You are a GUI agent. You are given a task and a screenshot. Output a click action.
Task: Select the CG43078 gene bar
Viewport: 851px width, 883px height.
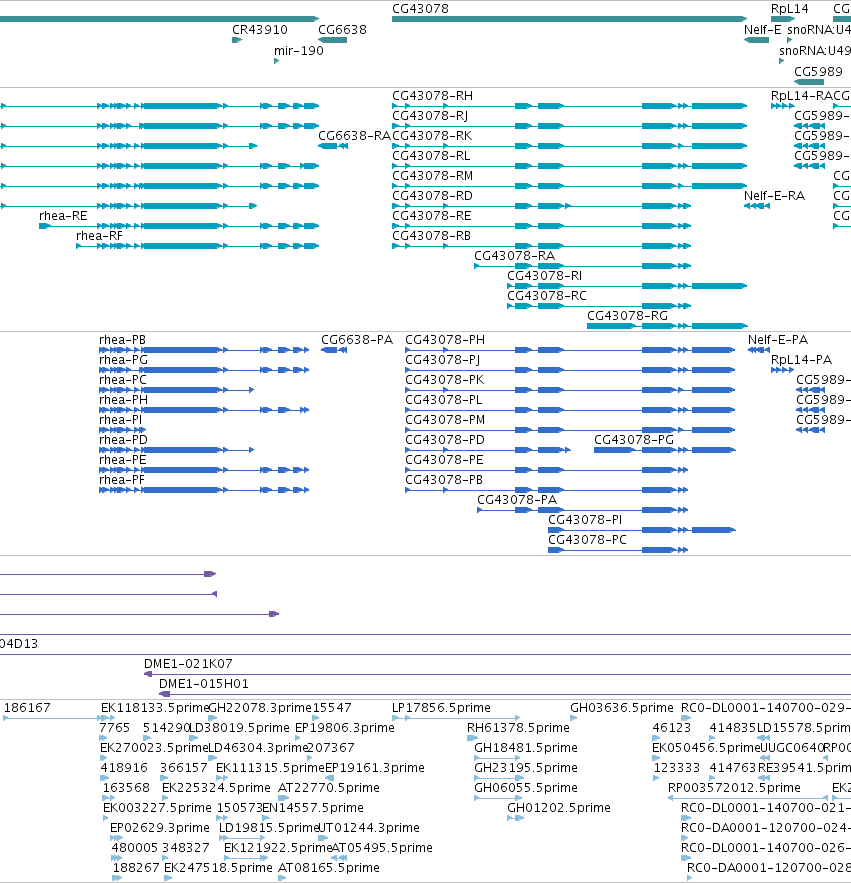tap(569, 19)
